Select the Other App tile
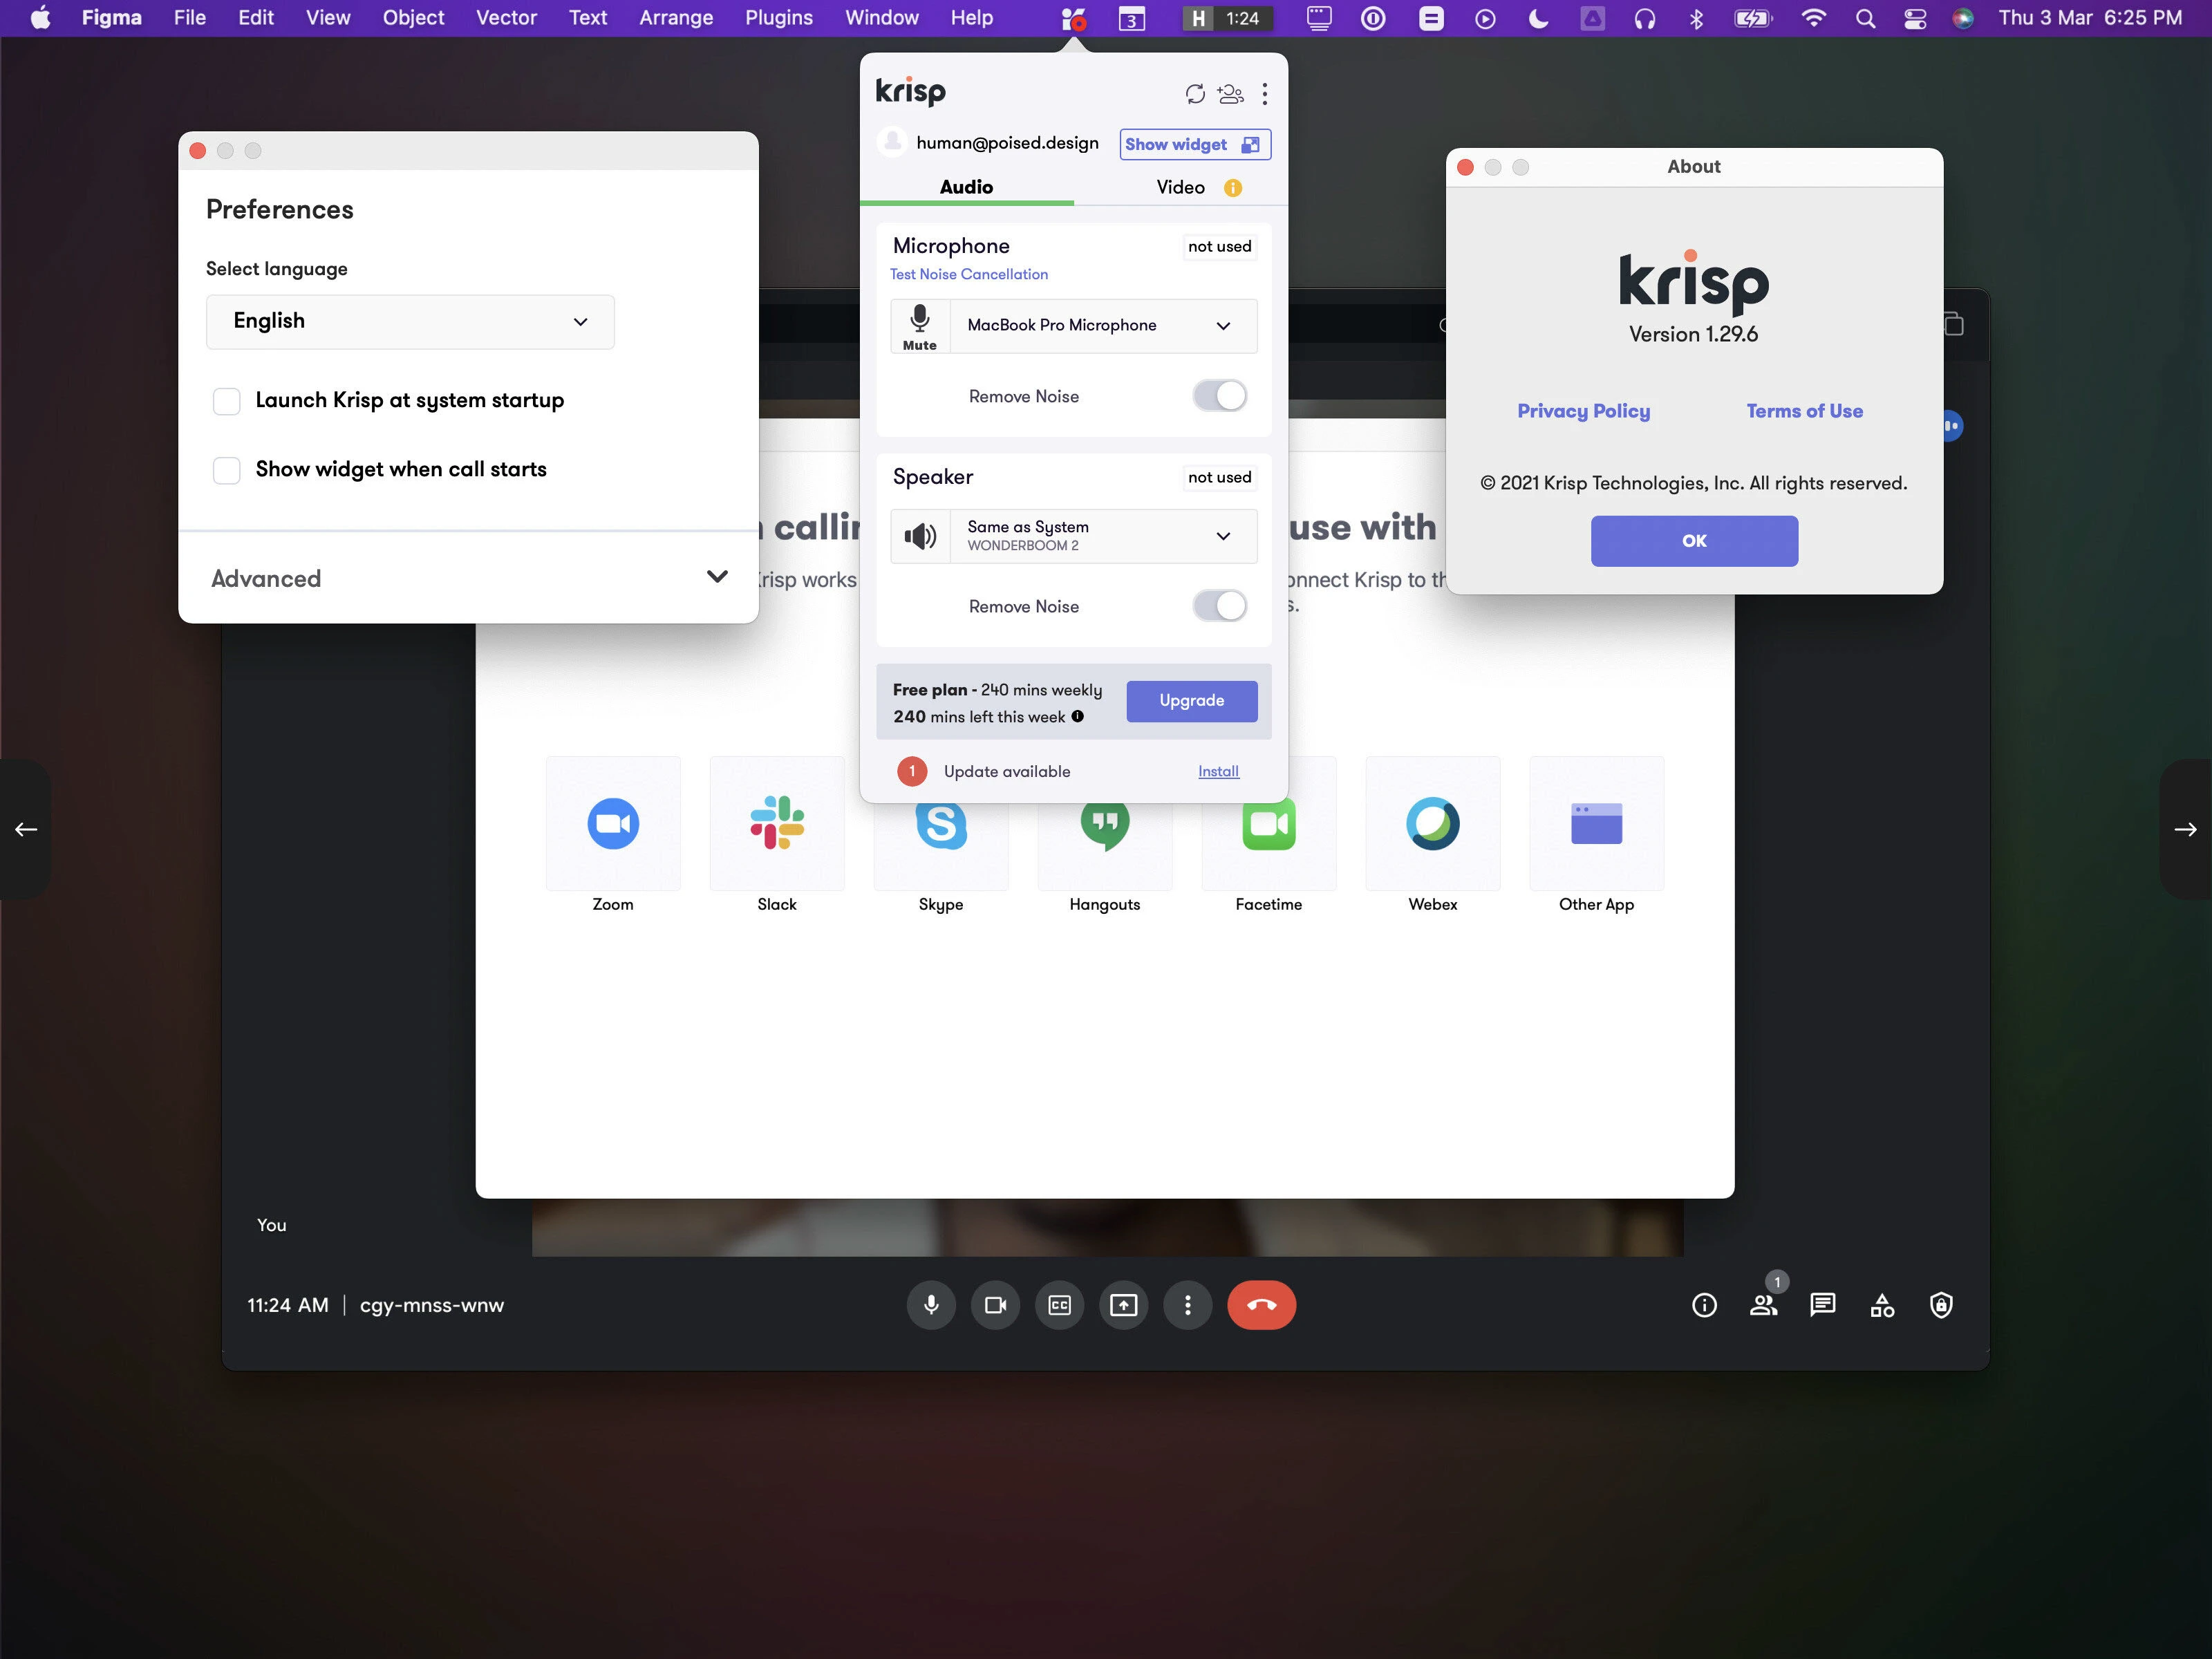 (1597, 824)
